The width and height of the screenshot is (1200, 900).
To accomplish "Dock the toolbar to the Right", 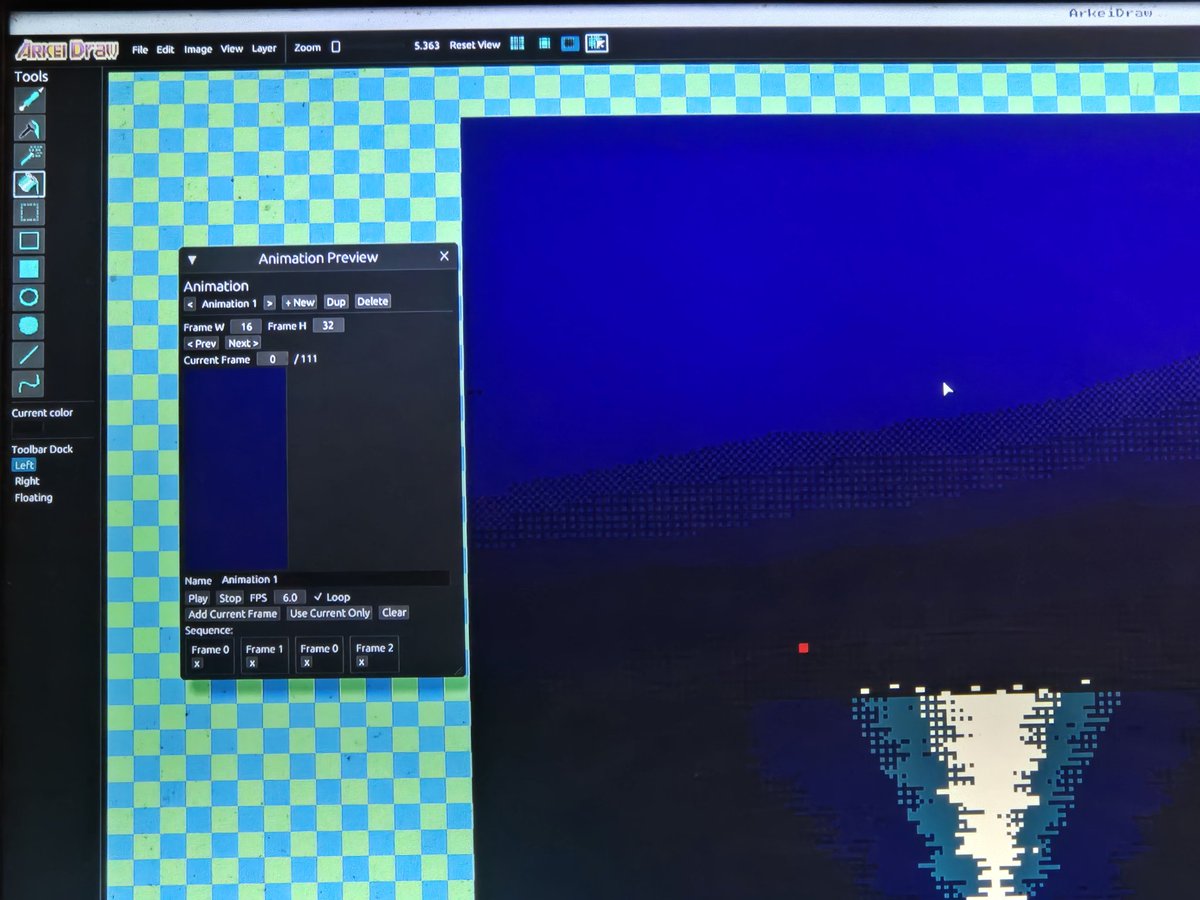I will tap(27, 481).
